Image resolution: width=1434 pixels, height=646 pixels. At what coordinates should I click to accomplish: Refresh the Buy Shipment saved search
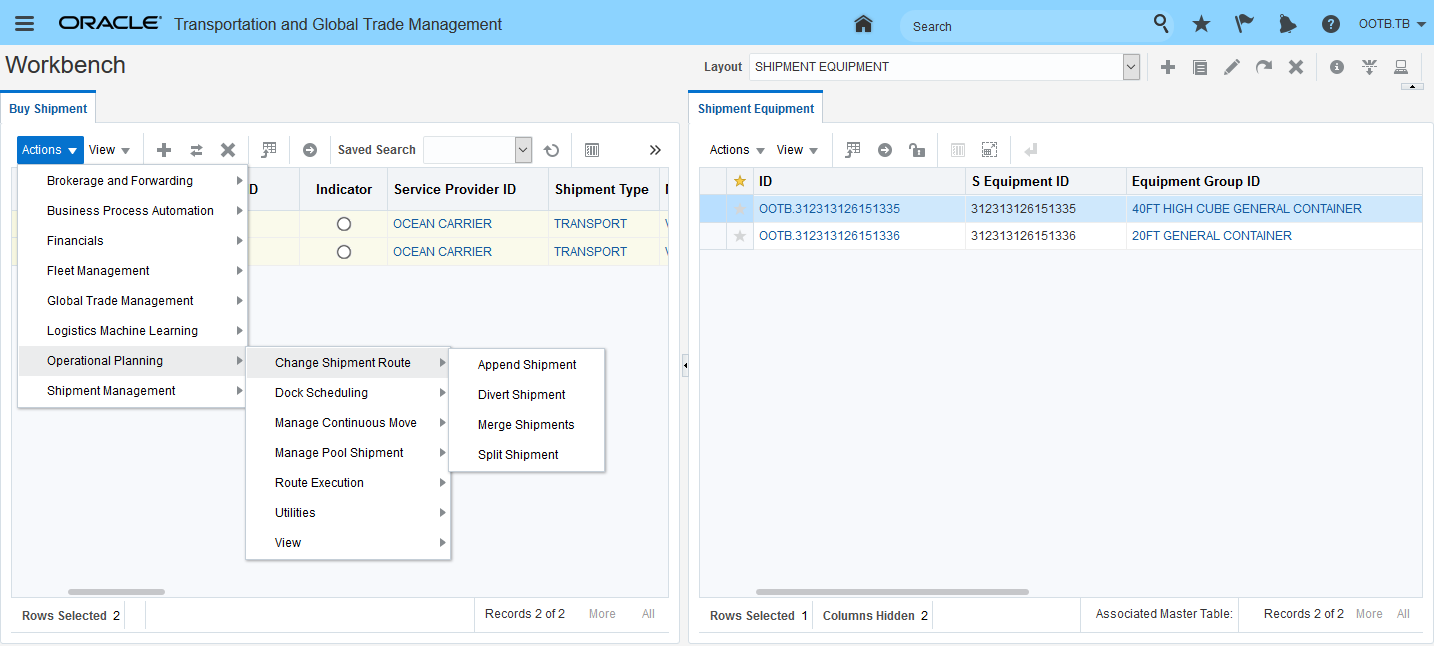[x=551, y=150]
